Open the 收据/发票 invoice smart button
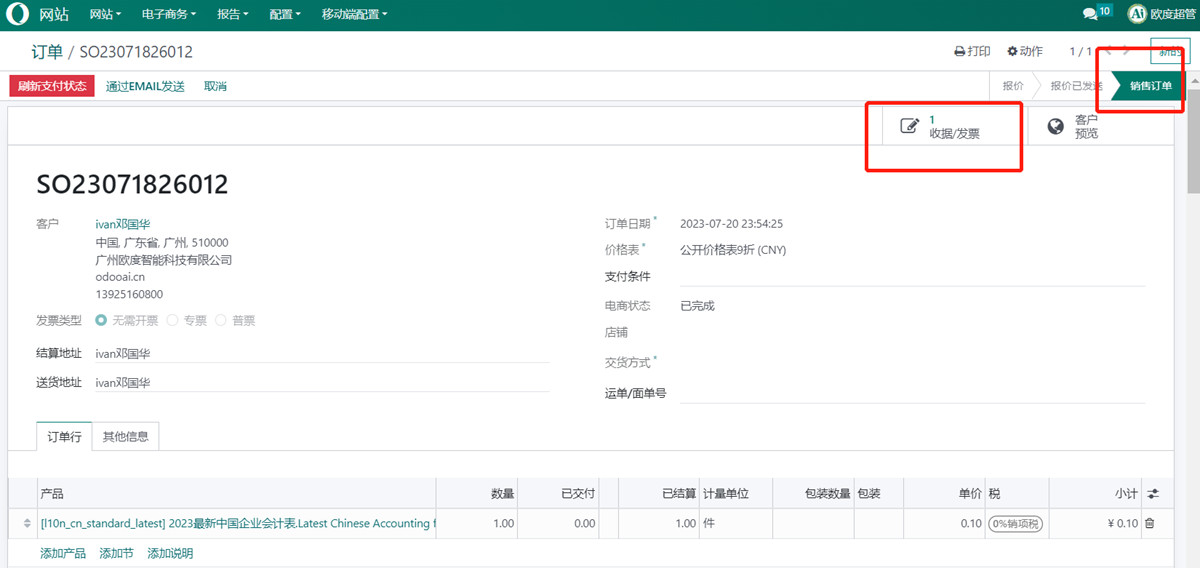Image resolution: width=1200 pixels, height=568 pixels. (943, 126)
